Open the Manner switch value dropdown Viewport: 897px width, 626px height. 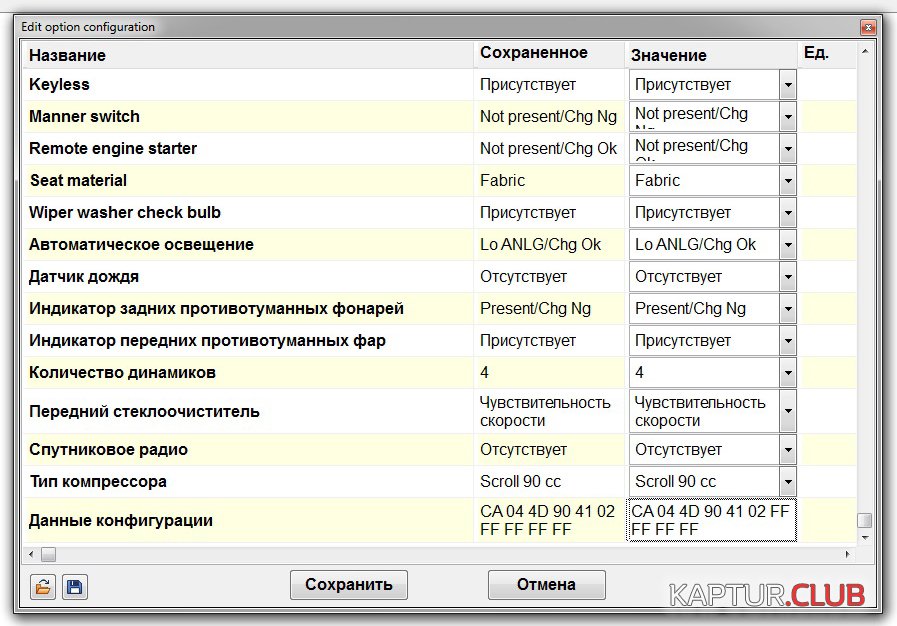pyautogui.click(x=788, y=117)
